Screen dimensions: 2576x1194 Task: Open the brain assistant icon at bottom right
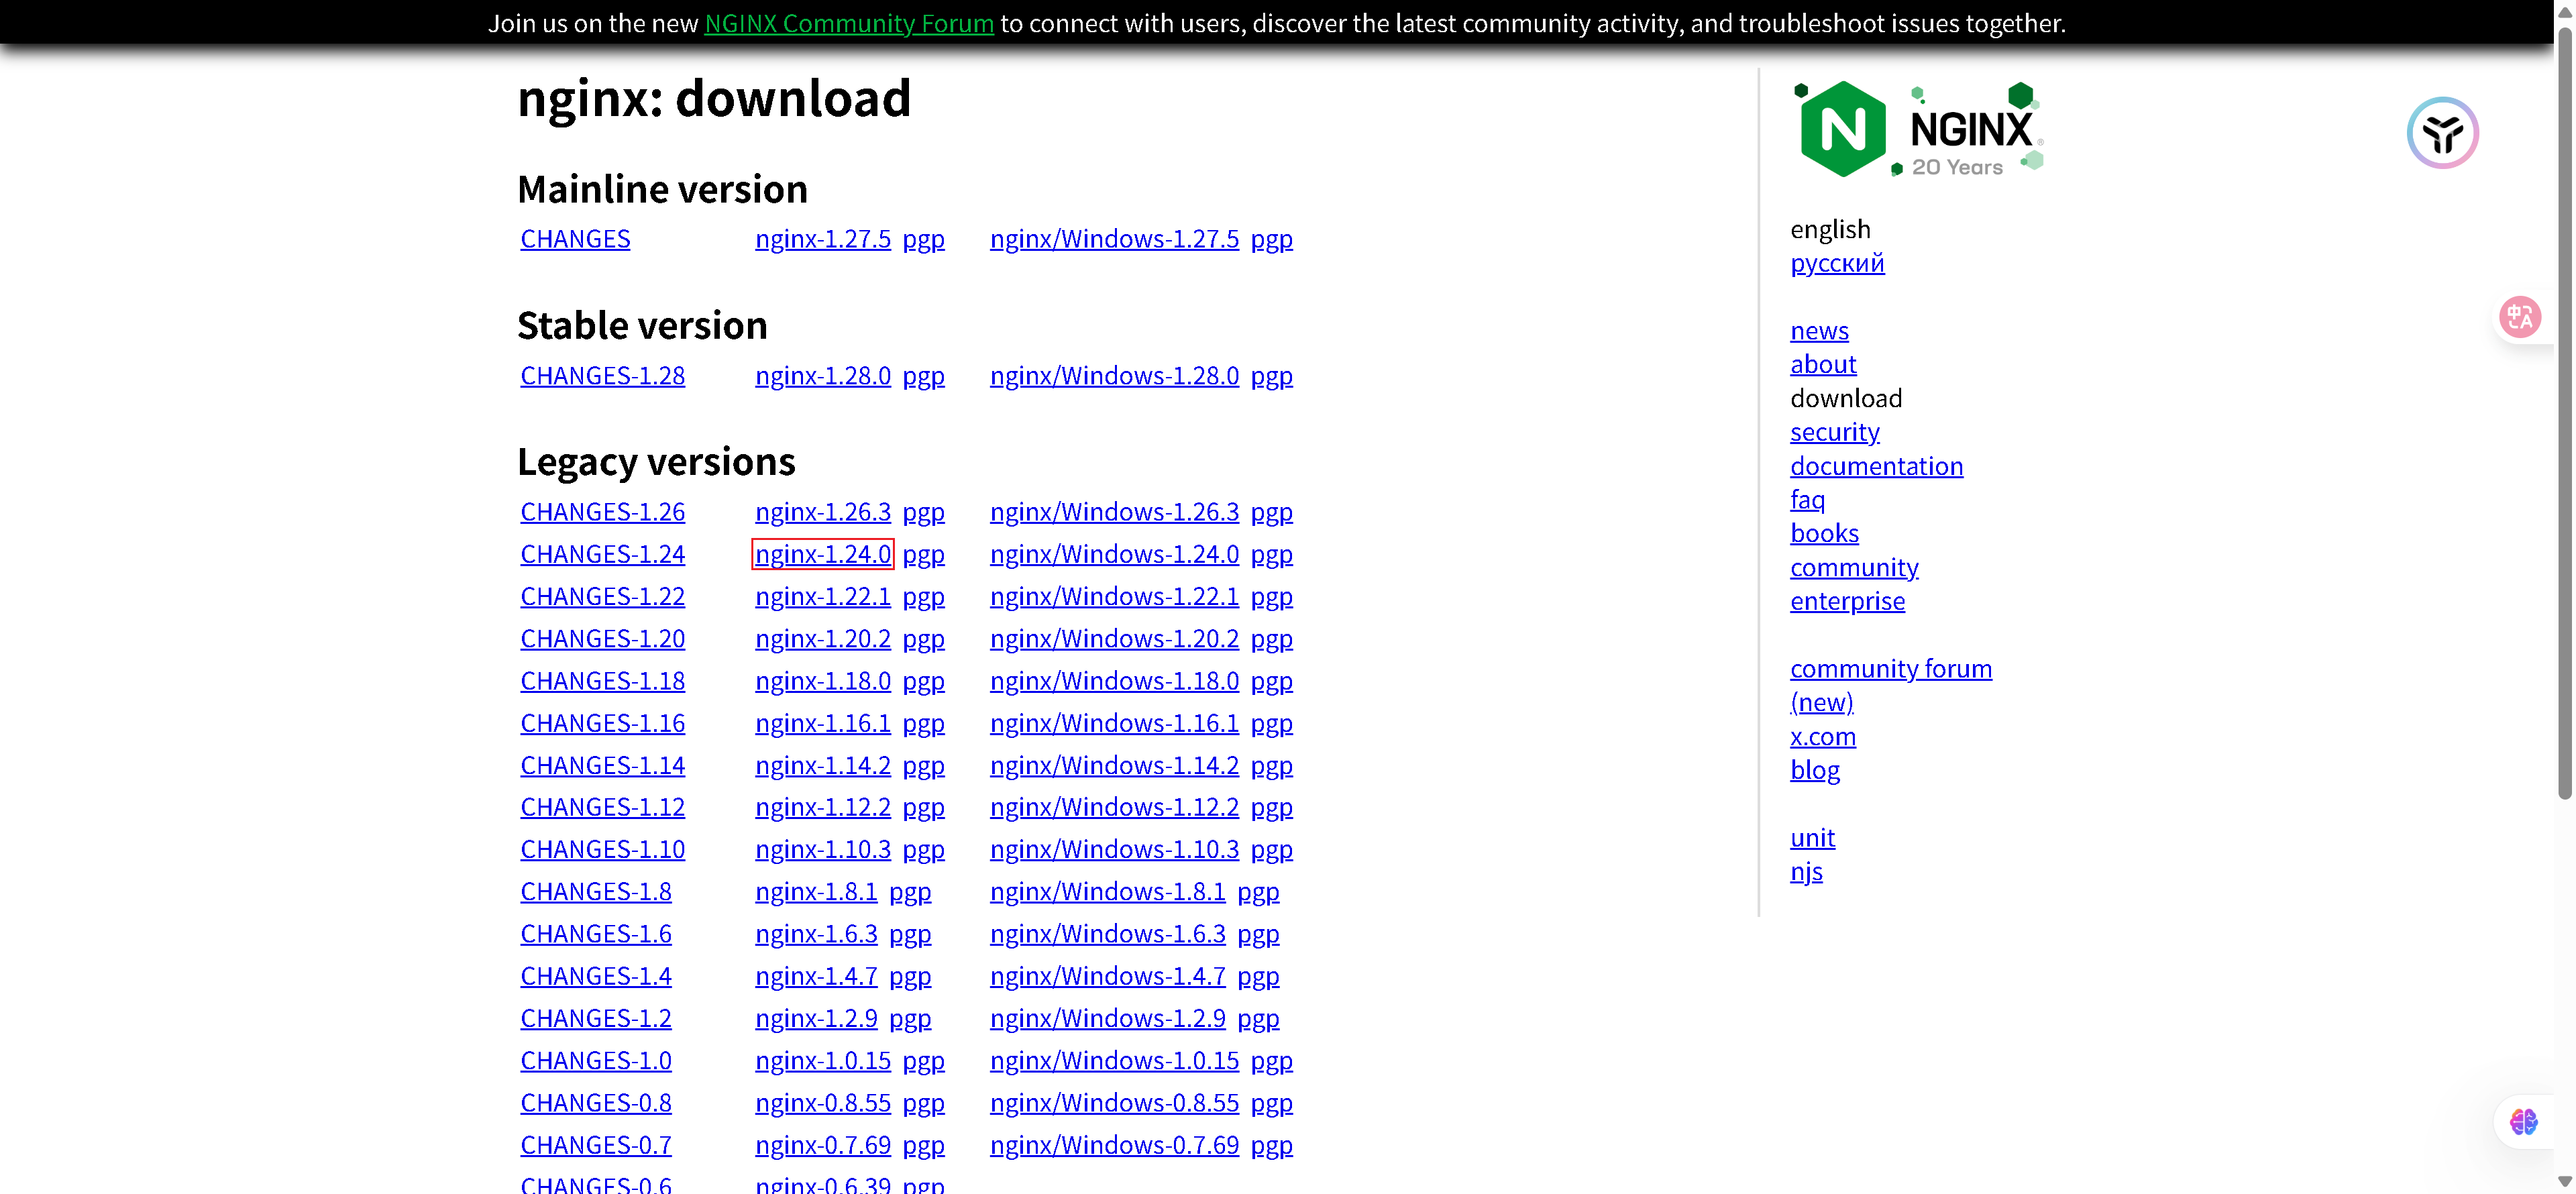point(2523,1122)
